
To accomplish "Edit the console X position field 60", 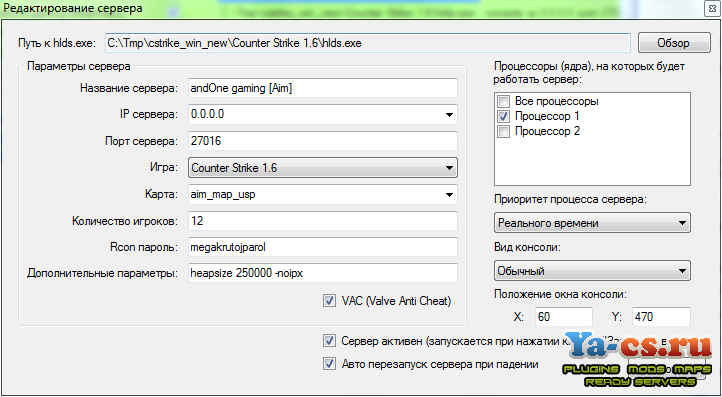I will [x=564, y=317].
